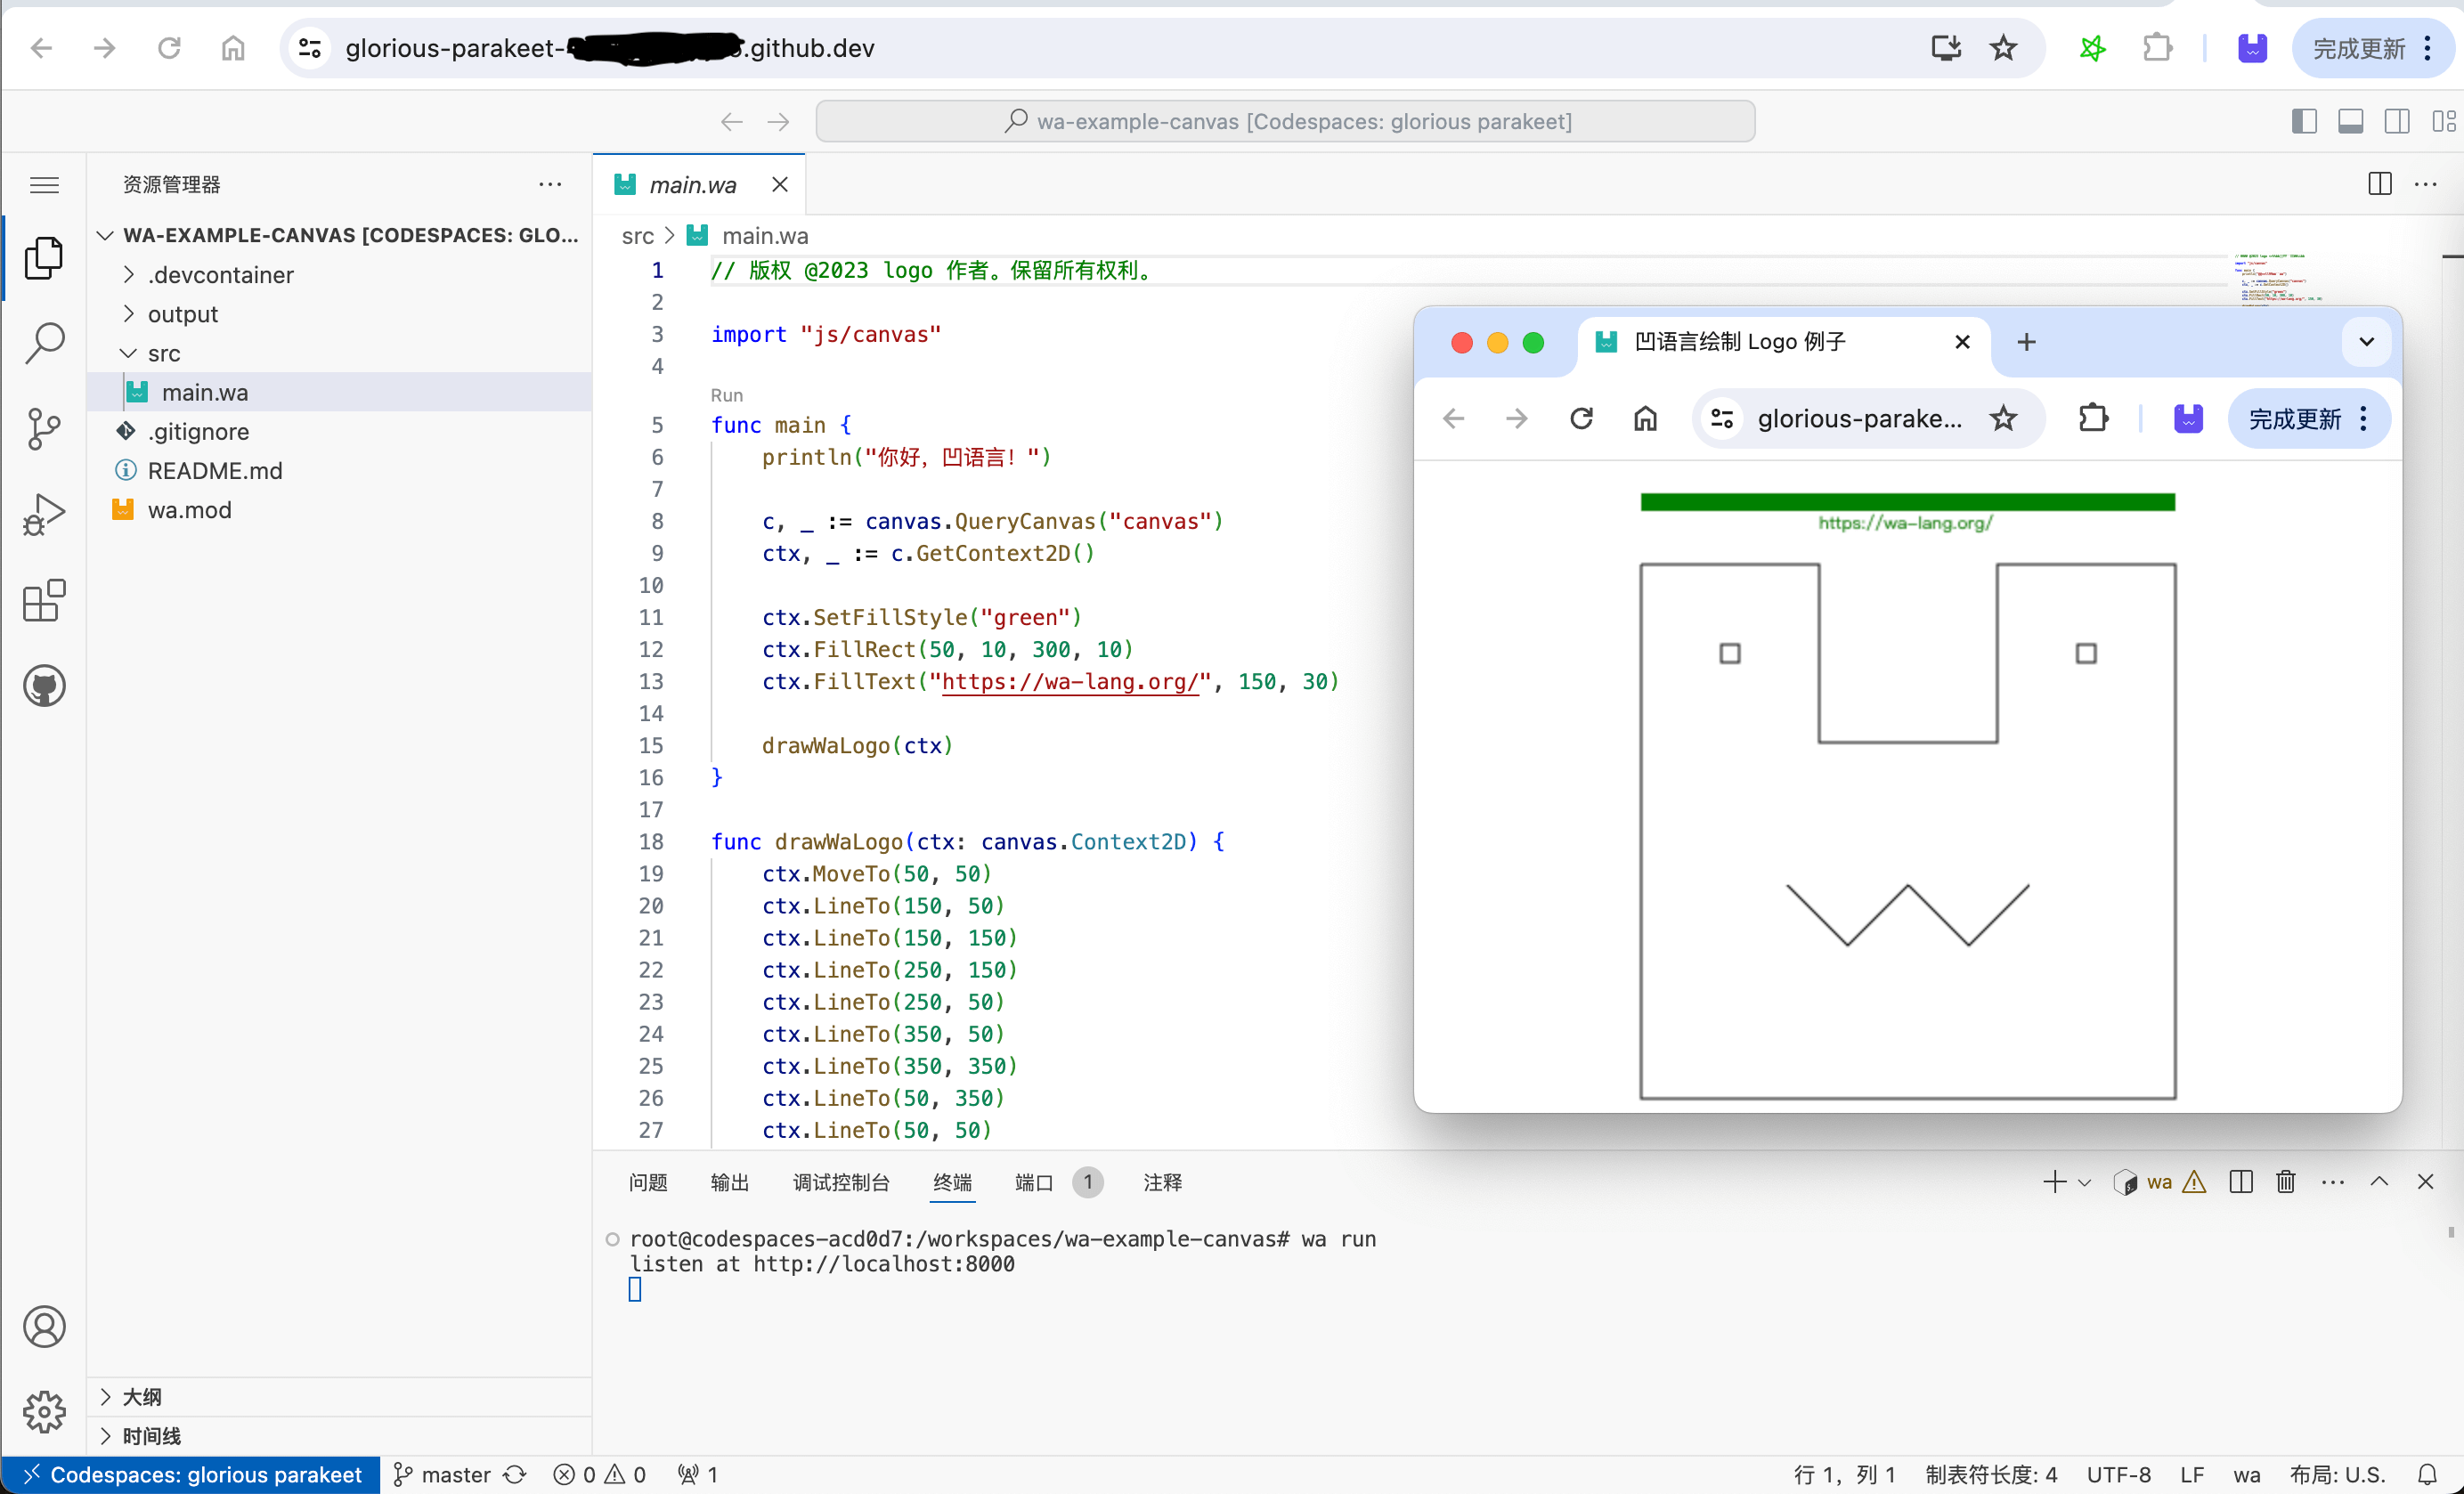This screenshot has width=2464, height=1494.
Task: Open the GitHub view in activity bar
Action: click(x=44, y=686)
